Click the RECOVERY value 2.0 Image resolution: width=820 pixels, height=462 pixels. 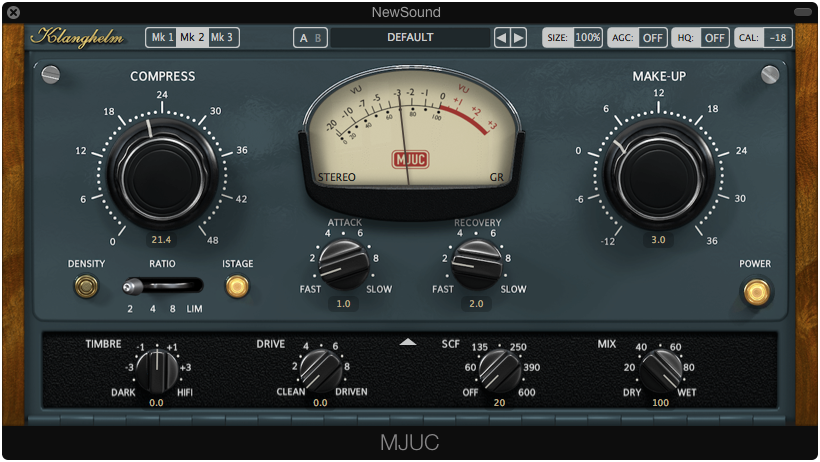point(476,303)
